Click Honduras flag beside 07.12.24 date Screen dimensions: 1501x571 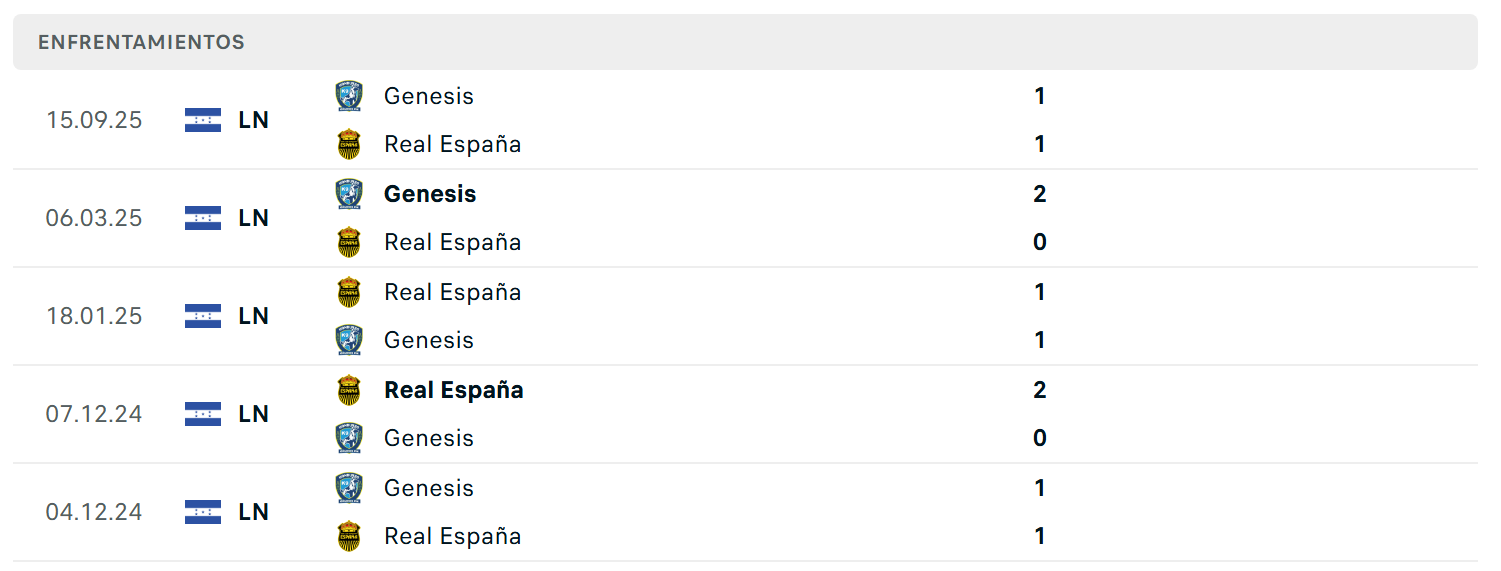coord(203,414)
